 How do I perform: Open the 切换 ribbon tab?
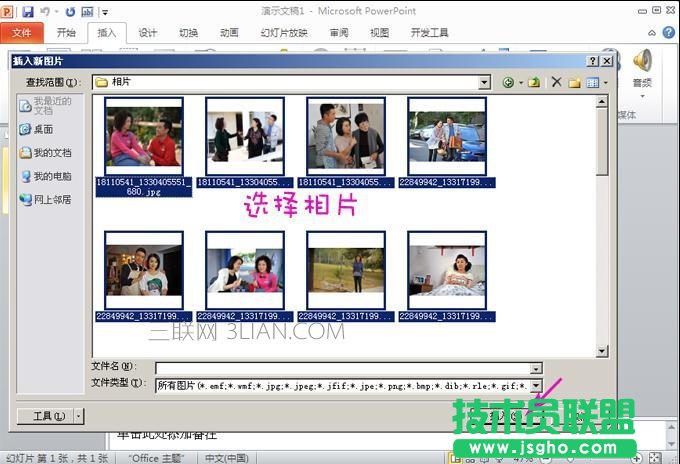point(188,33)
